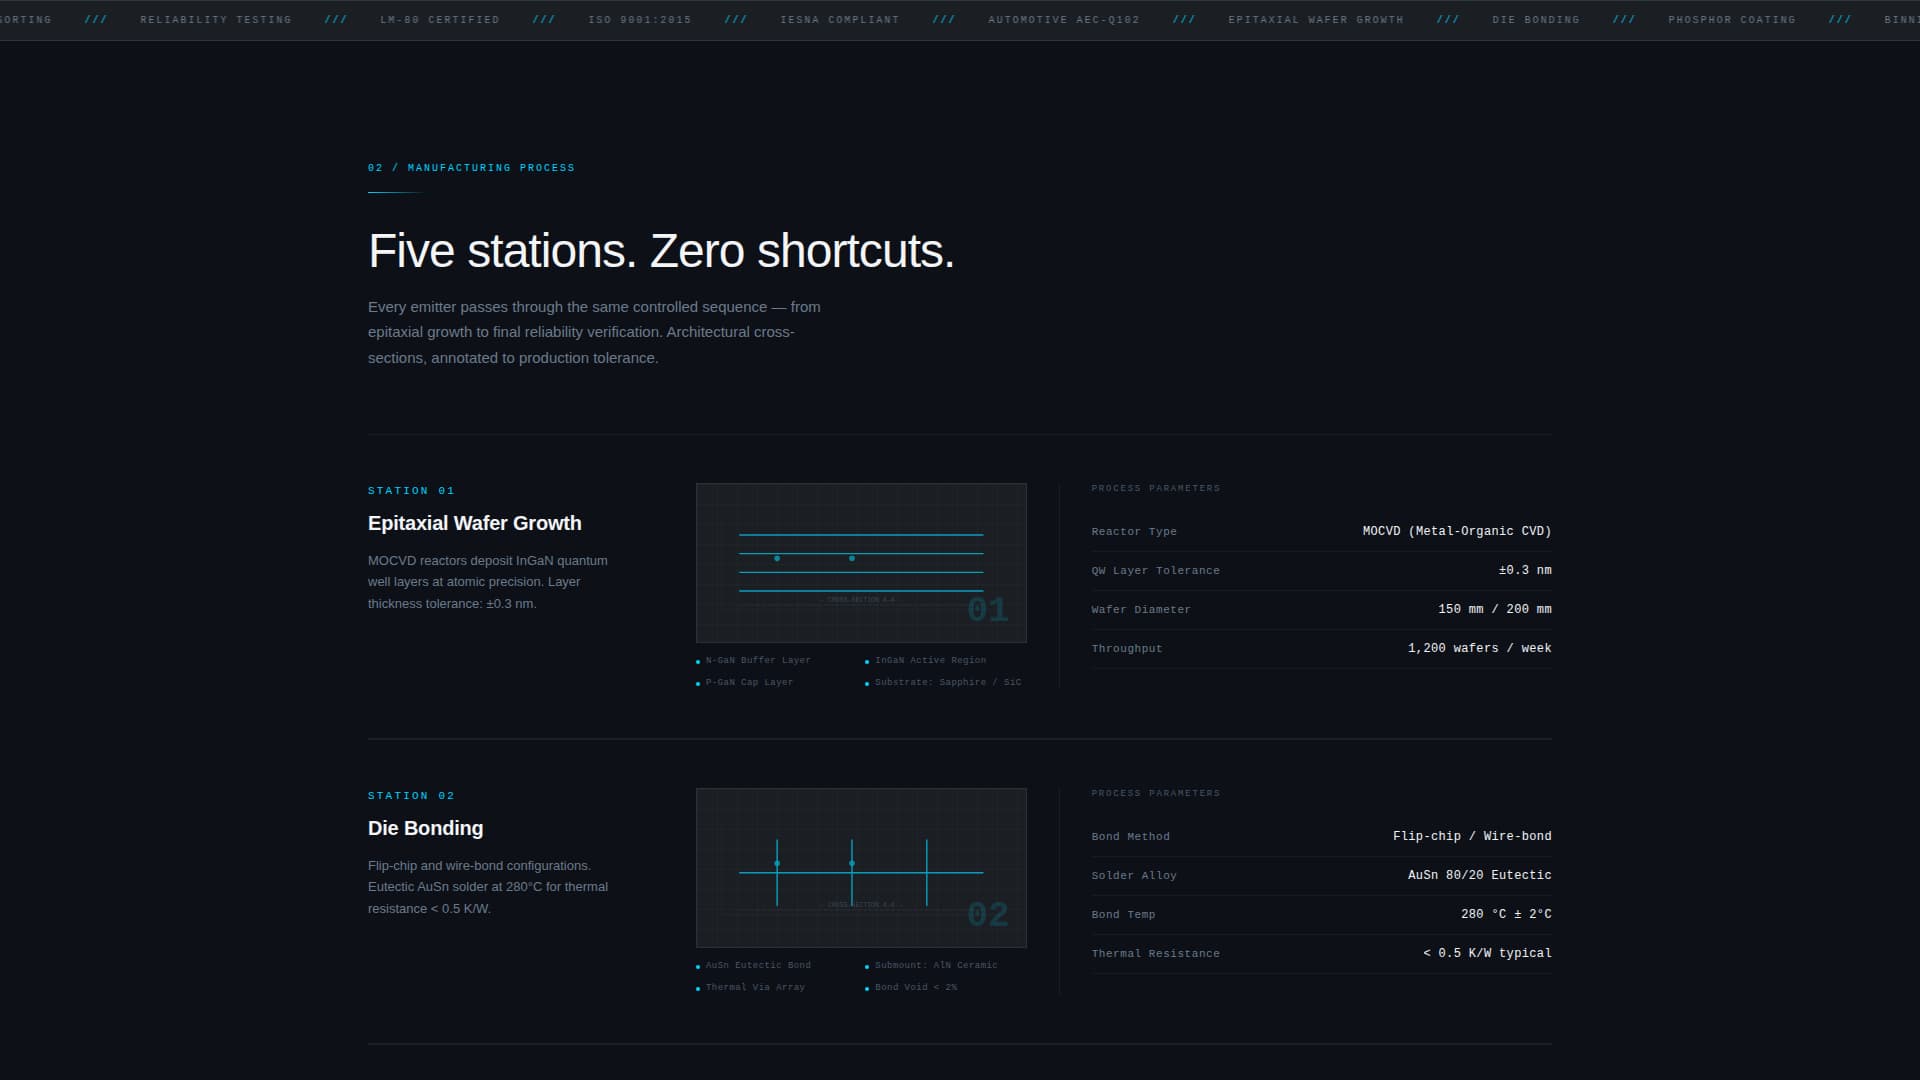Toggle the quantum well marker dot in Station 01 diagram
1920x1080 pixels.
pyautogui.click(x=777, y=559)
